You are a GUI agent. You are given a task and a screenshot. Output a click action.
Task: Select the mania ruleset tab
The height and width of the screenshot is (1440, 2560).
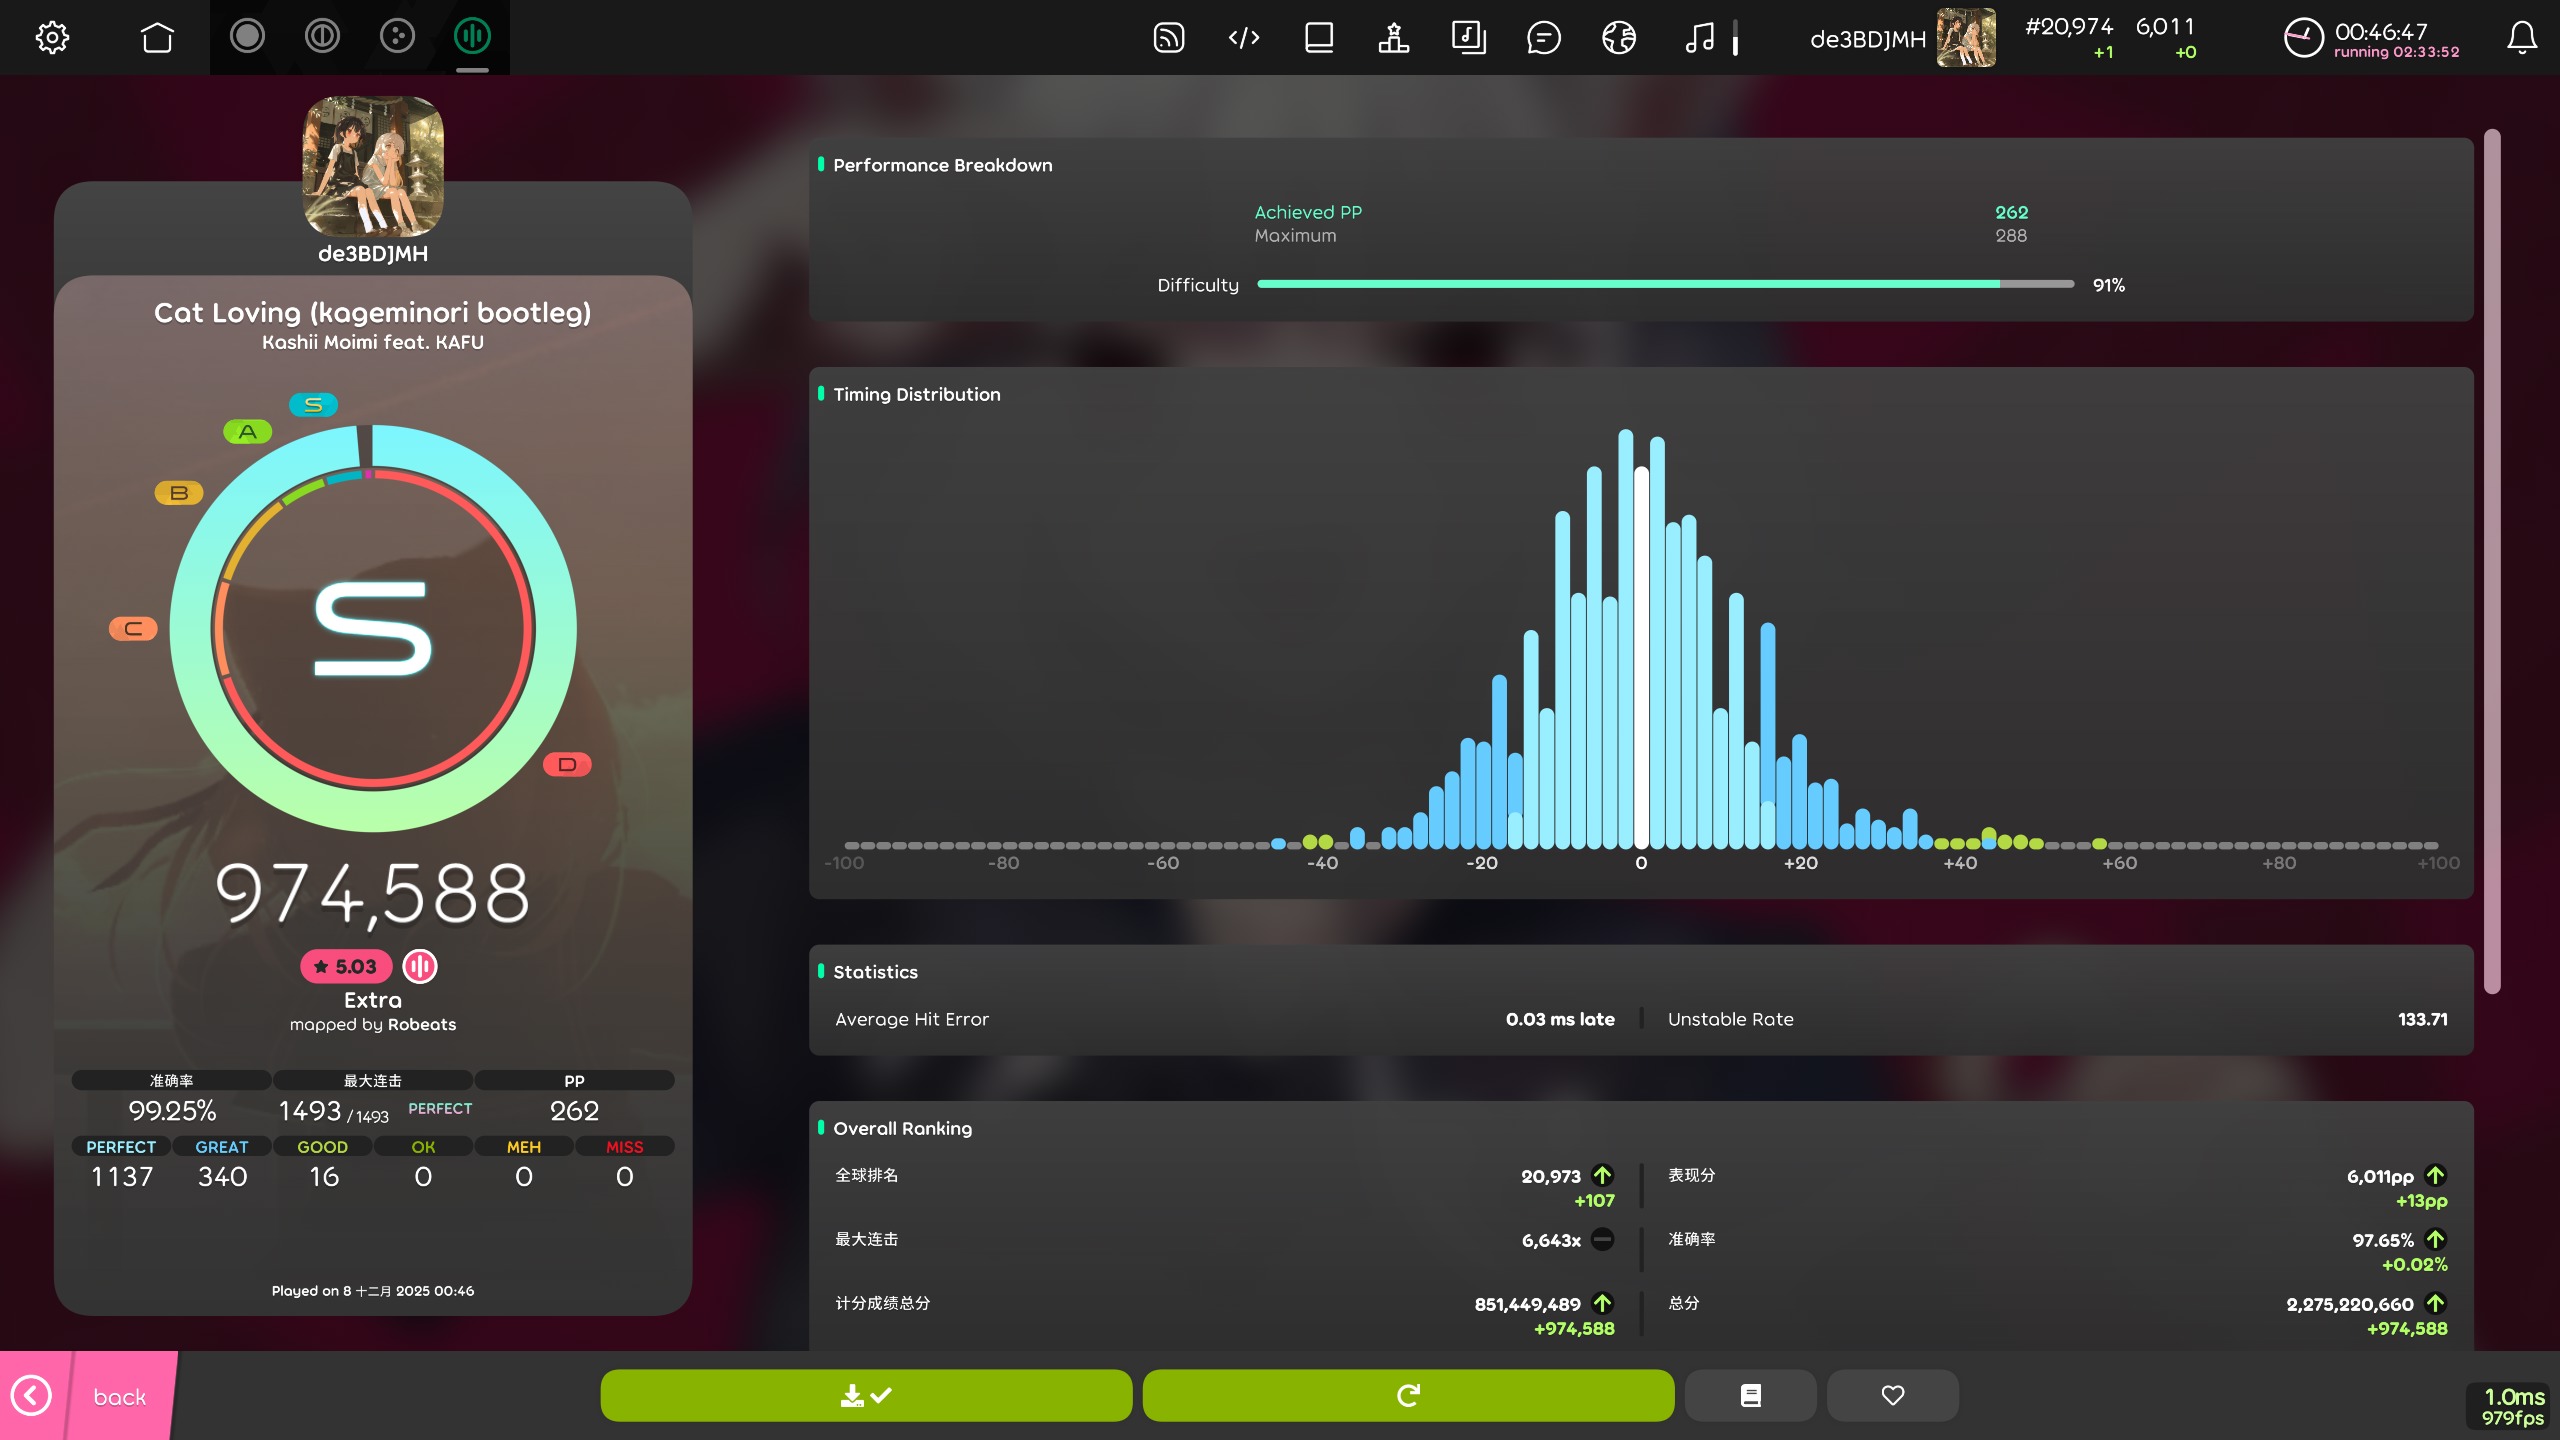pyautogui.click(x=472, y=37)
